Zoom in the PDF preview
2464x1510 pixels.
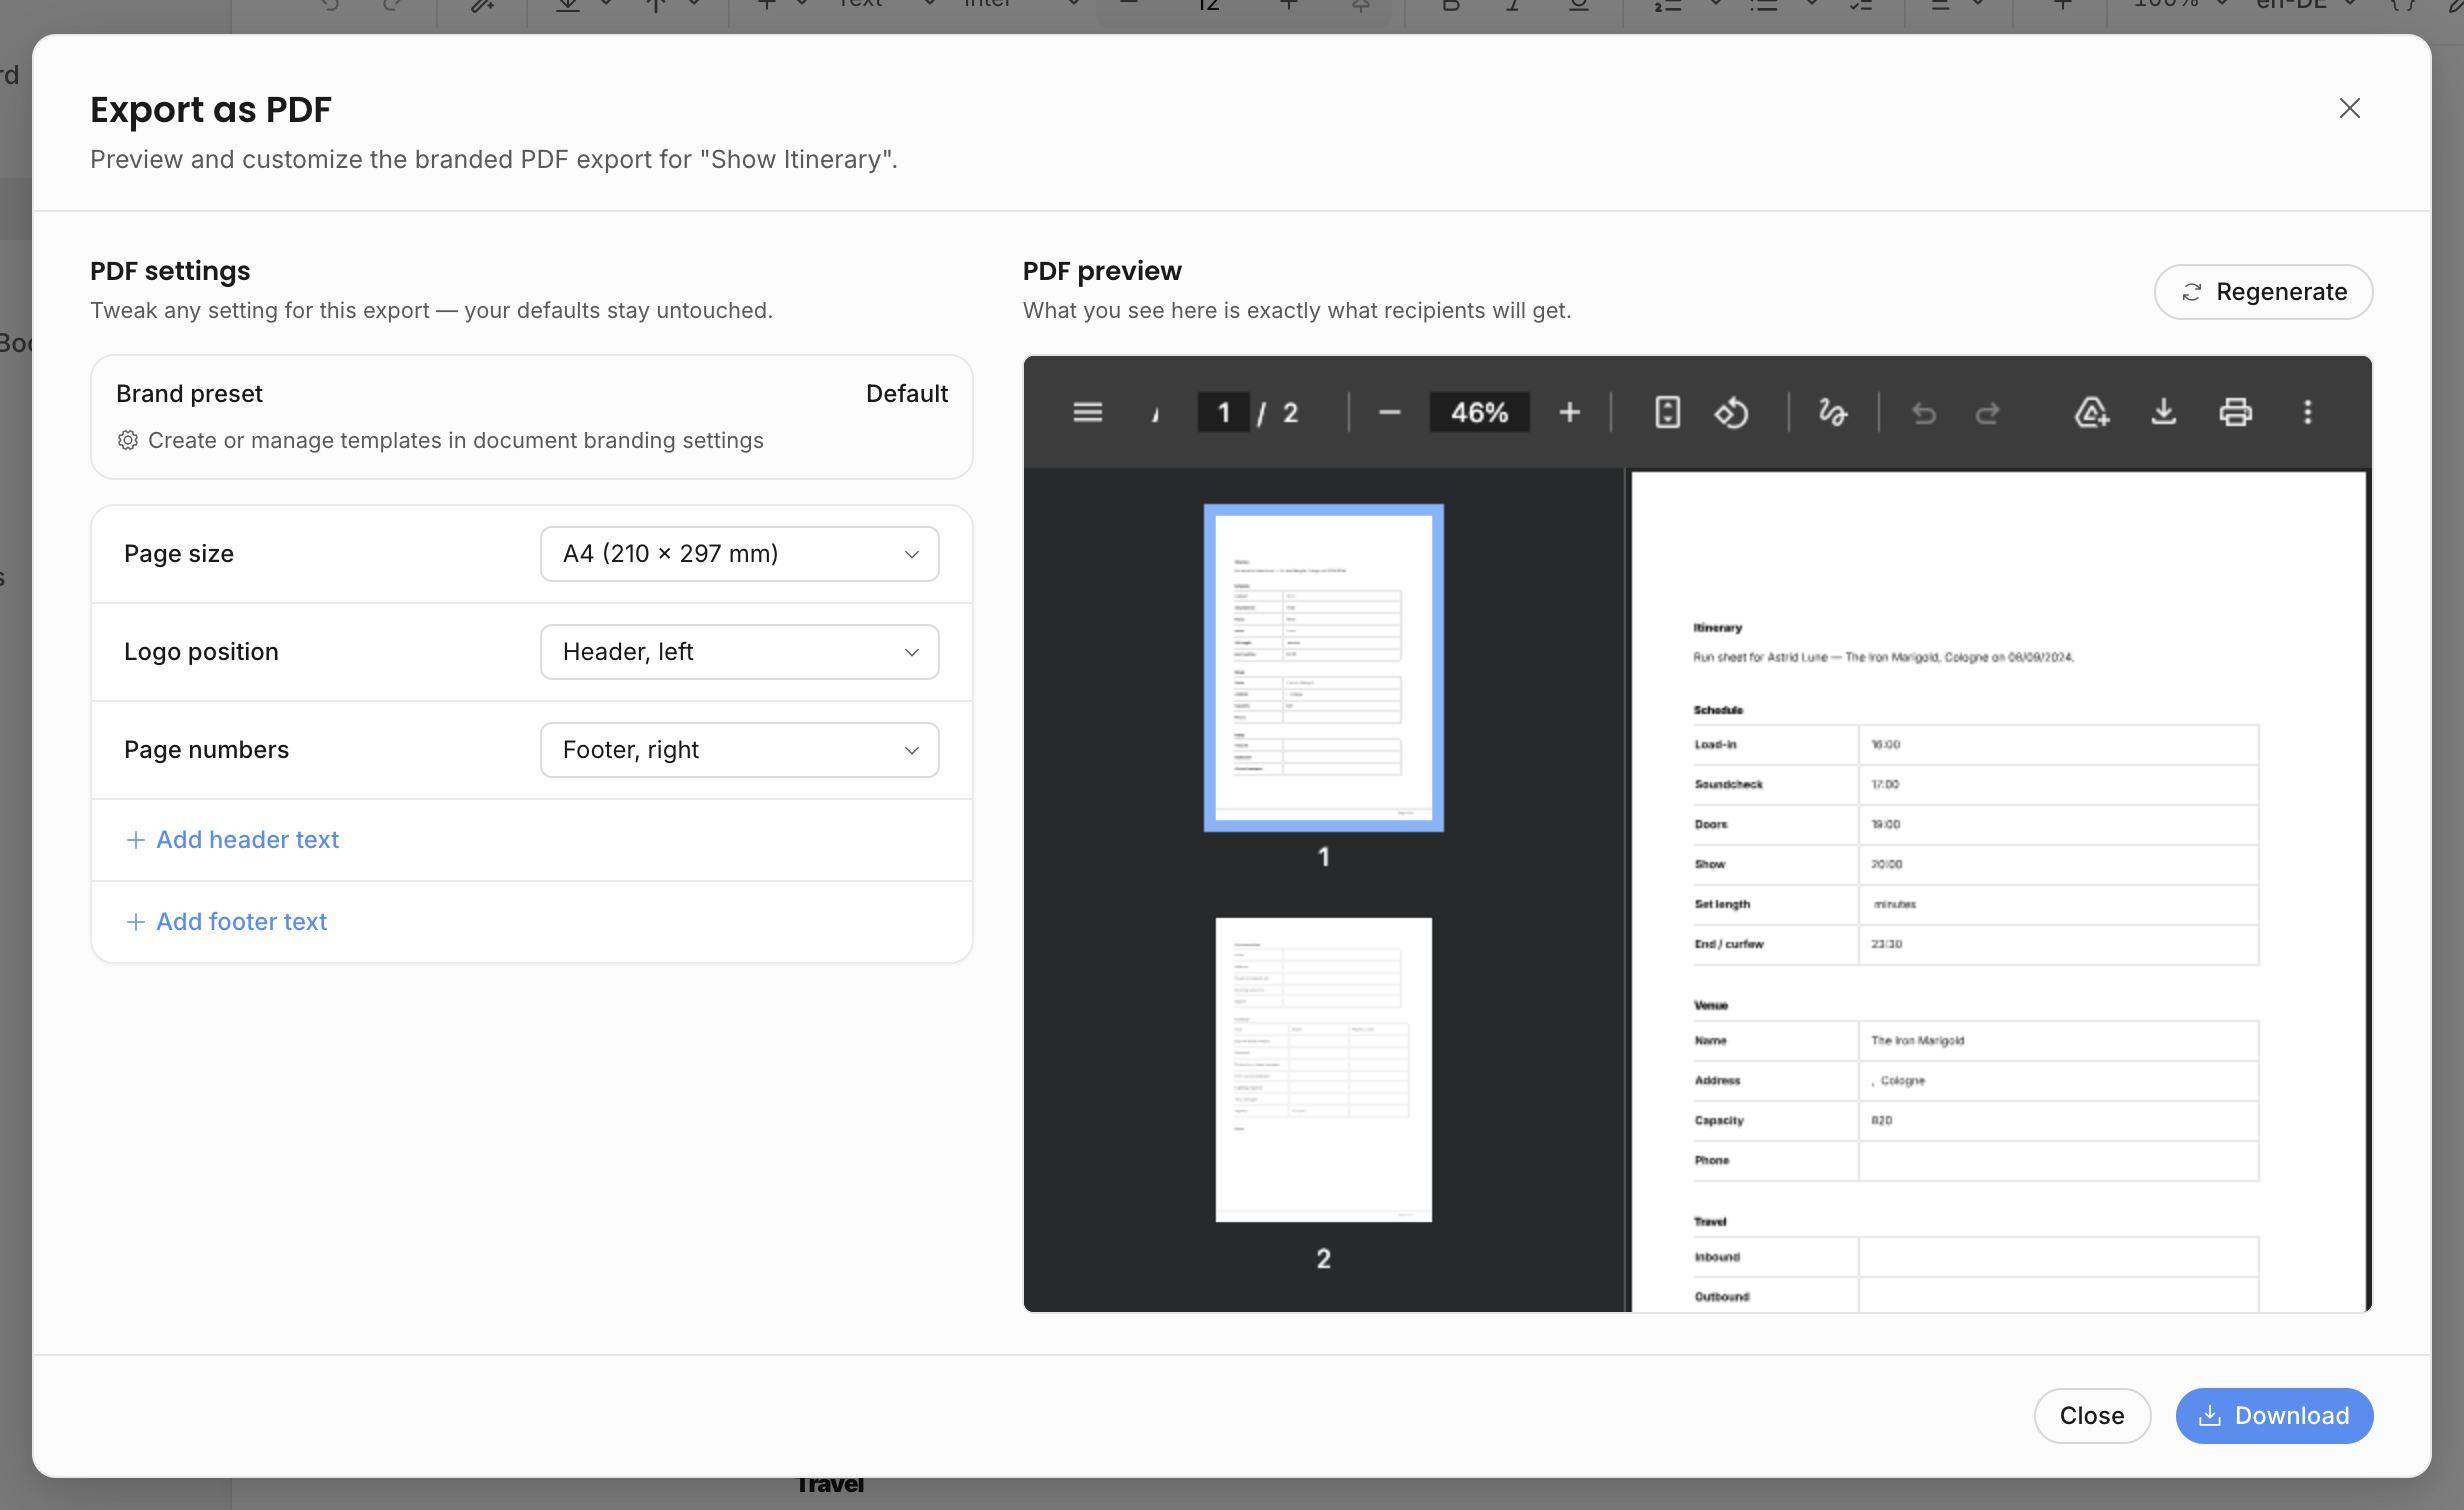click(1570, 412)
